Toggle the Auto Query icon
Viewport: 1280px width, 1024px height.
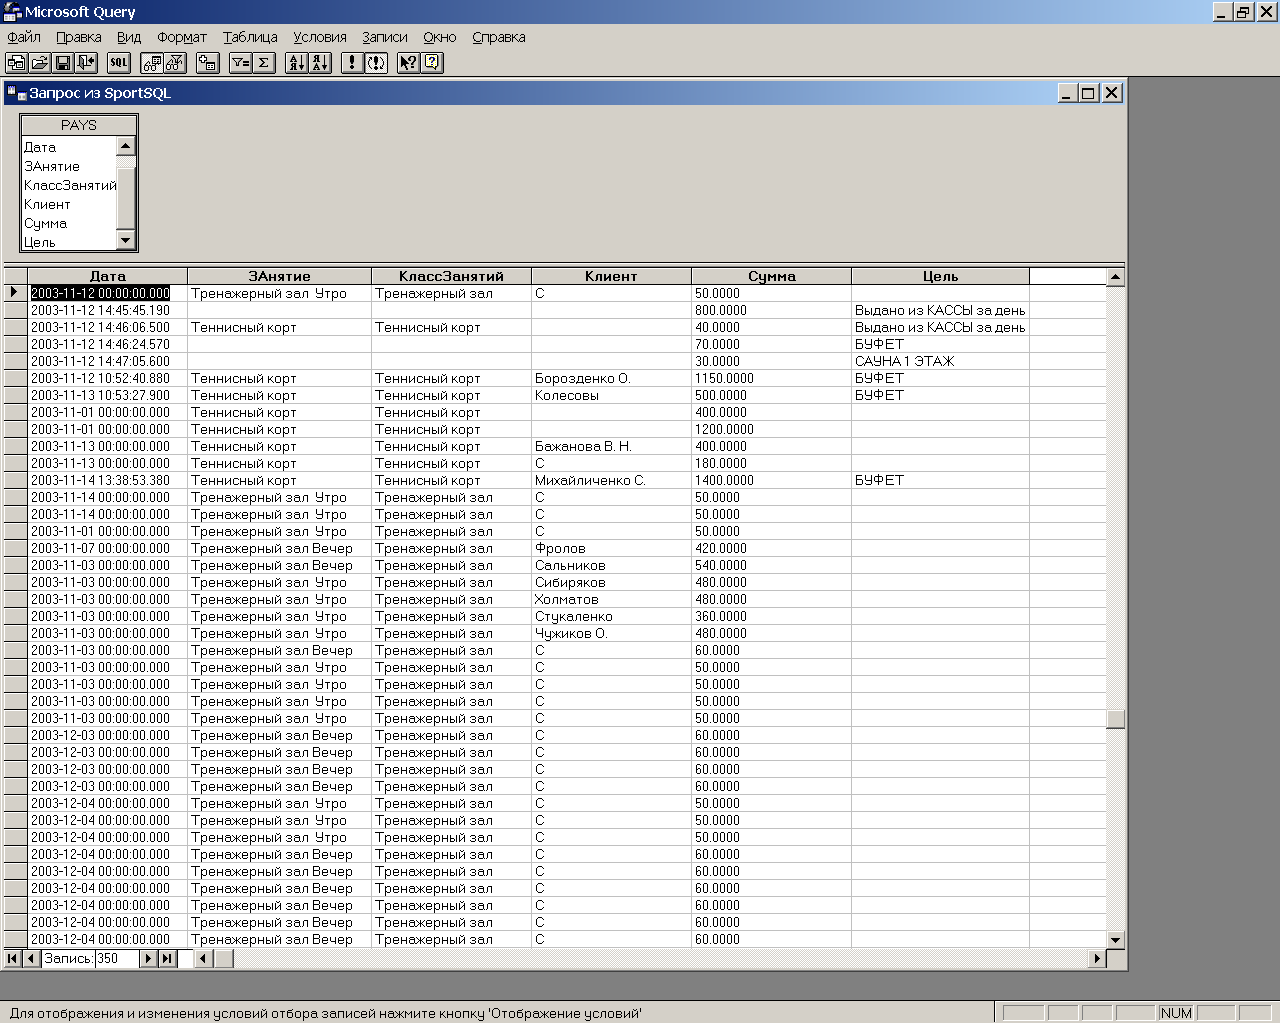(376, 63)
